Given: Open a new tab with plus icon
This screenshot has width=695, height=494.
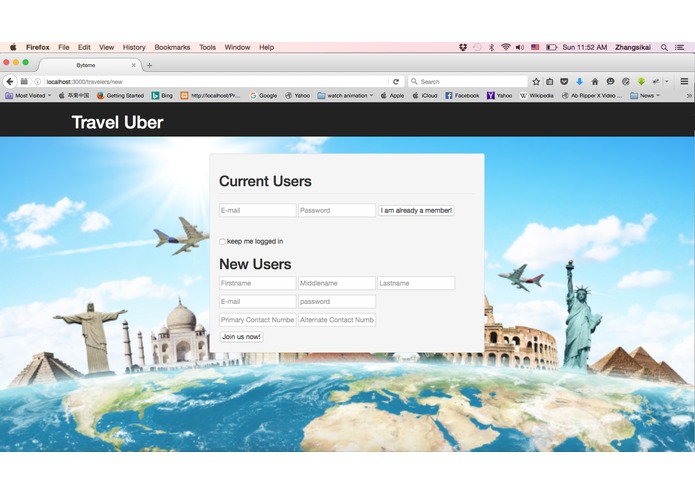Looking at the screenshot, I should point(149,65).
